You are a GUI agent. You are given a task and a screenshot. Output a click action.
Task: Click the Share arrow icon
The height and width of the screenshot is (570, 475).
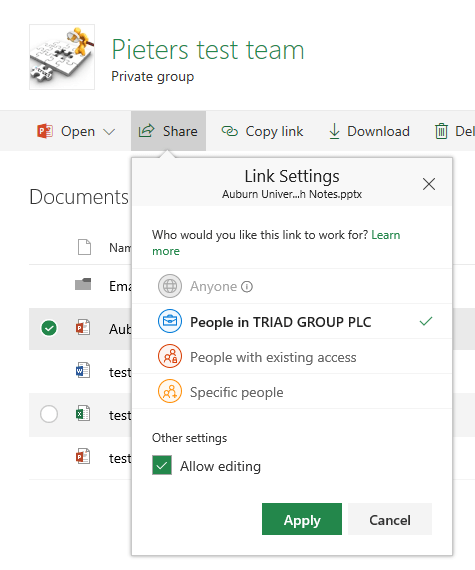[146, 131]
